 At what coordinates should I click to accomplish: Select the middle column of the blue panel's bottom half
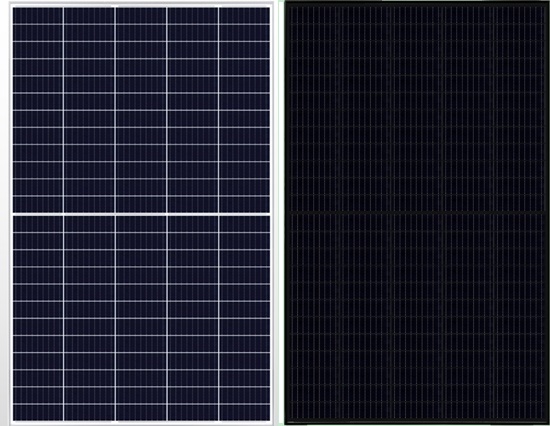(141, 318)
